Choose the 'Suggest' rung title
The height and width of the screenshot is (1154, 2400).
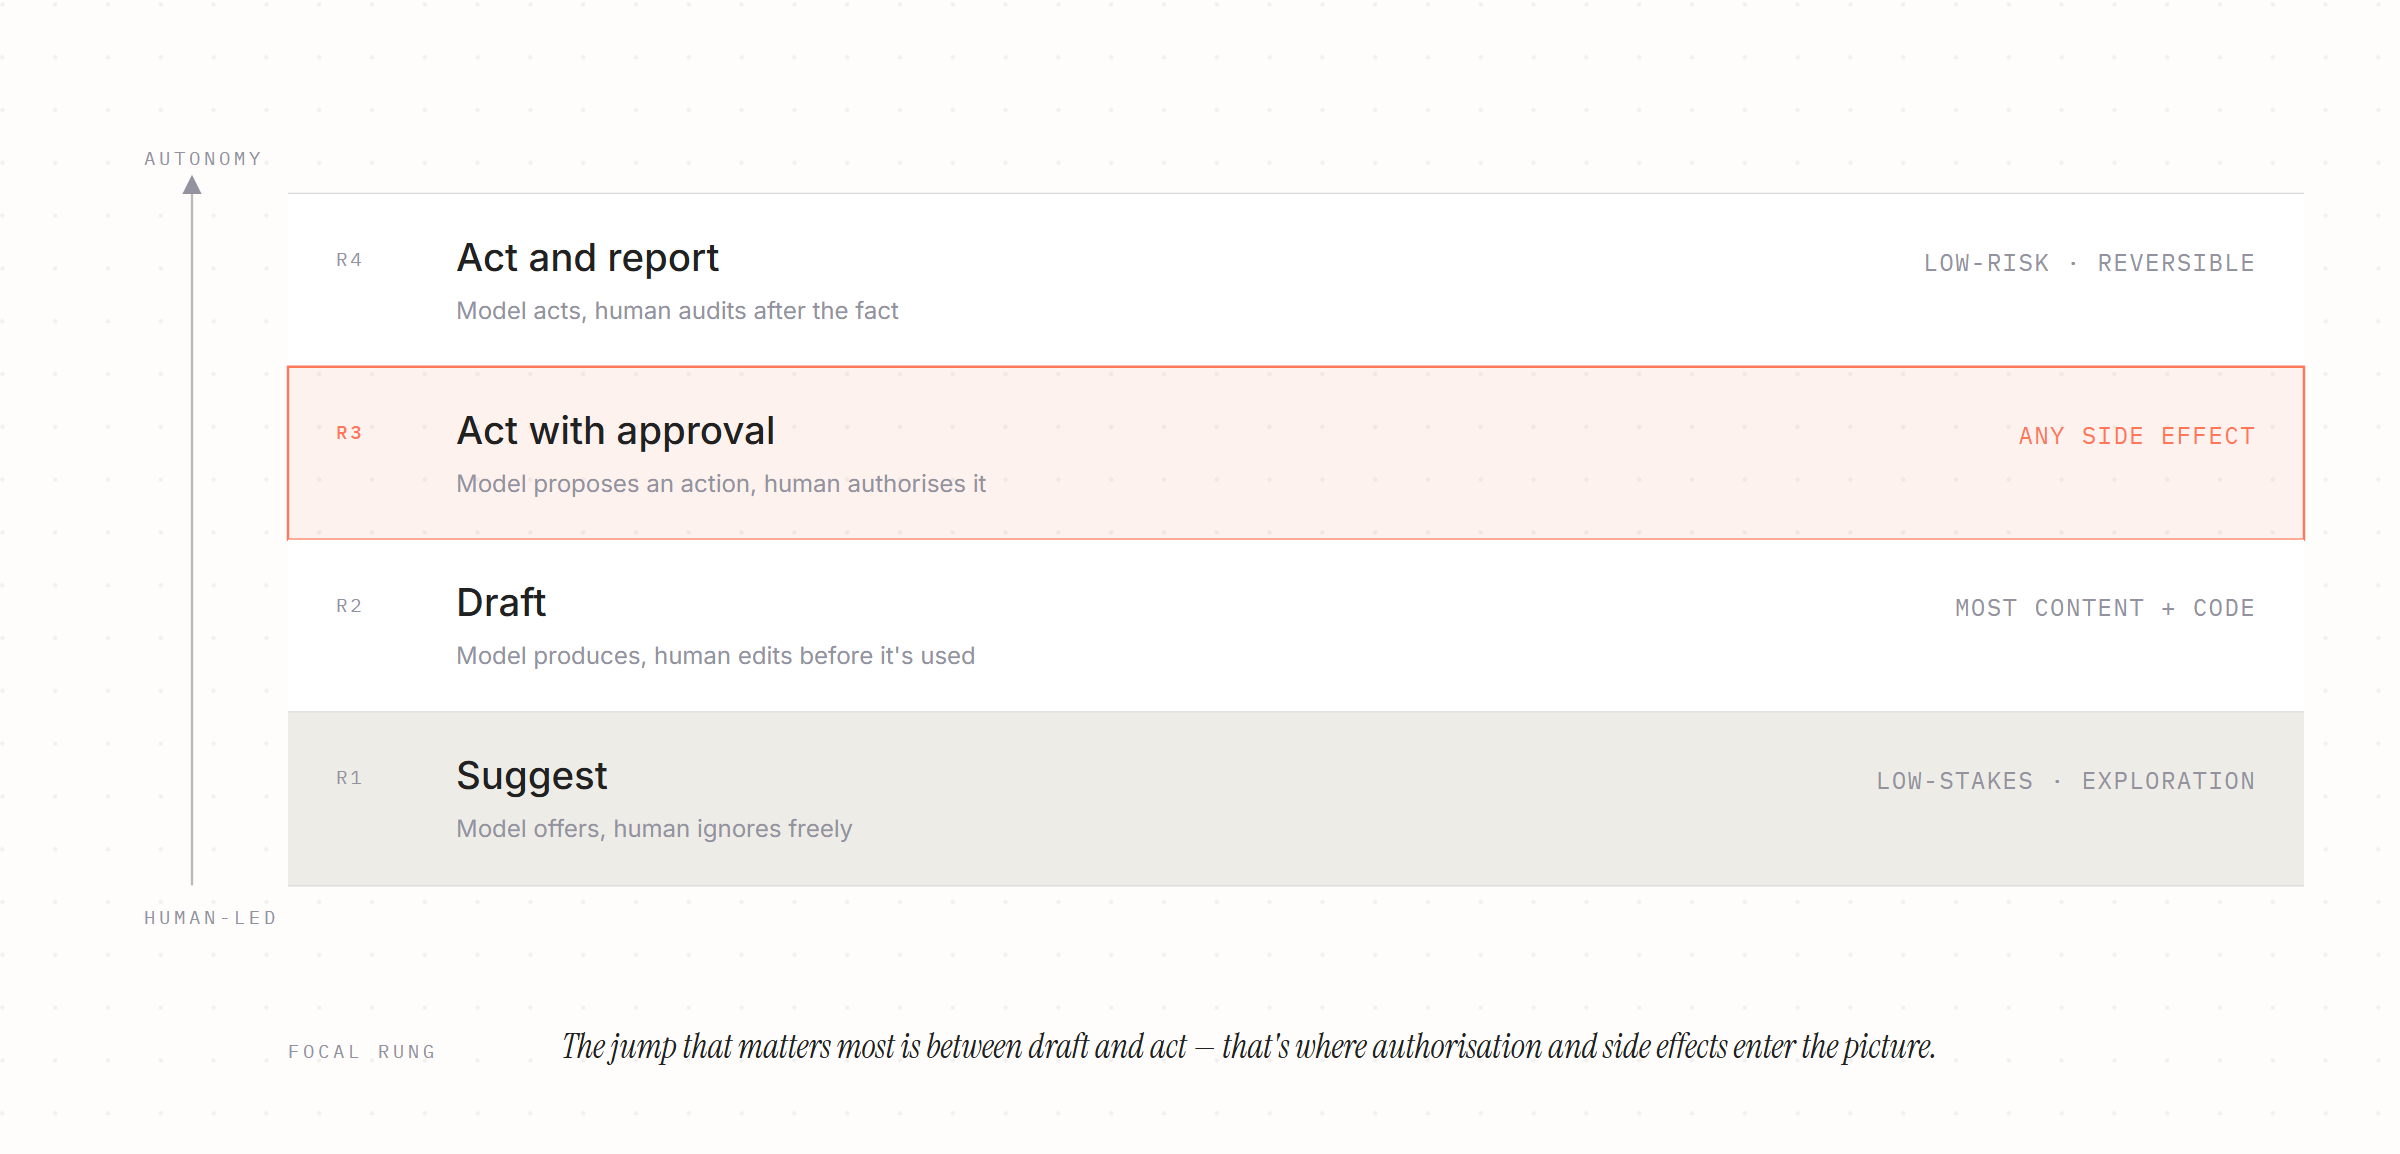(x=532, y=777)
